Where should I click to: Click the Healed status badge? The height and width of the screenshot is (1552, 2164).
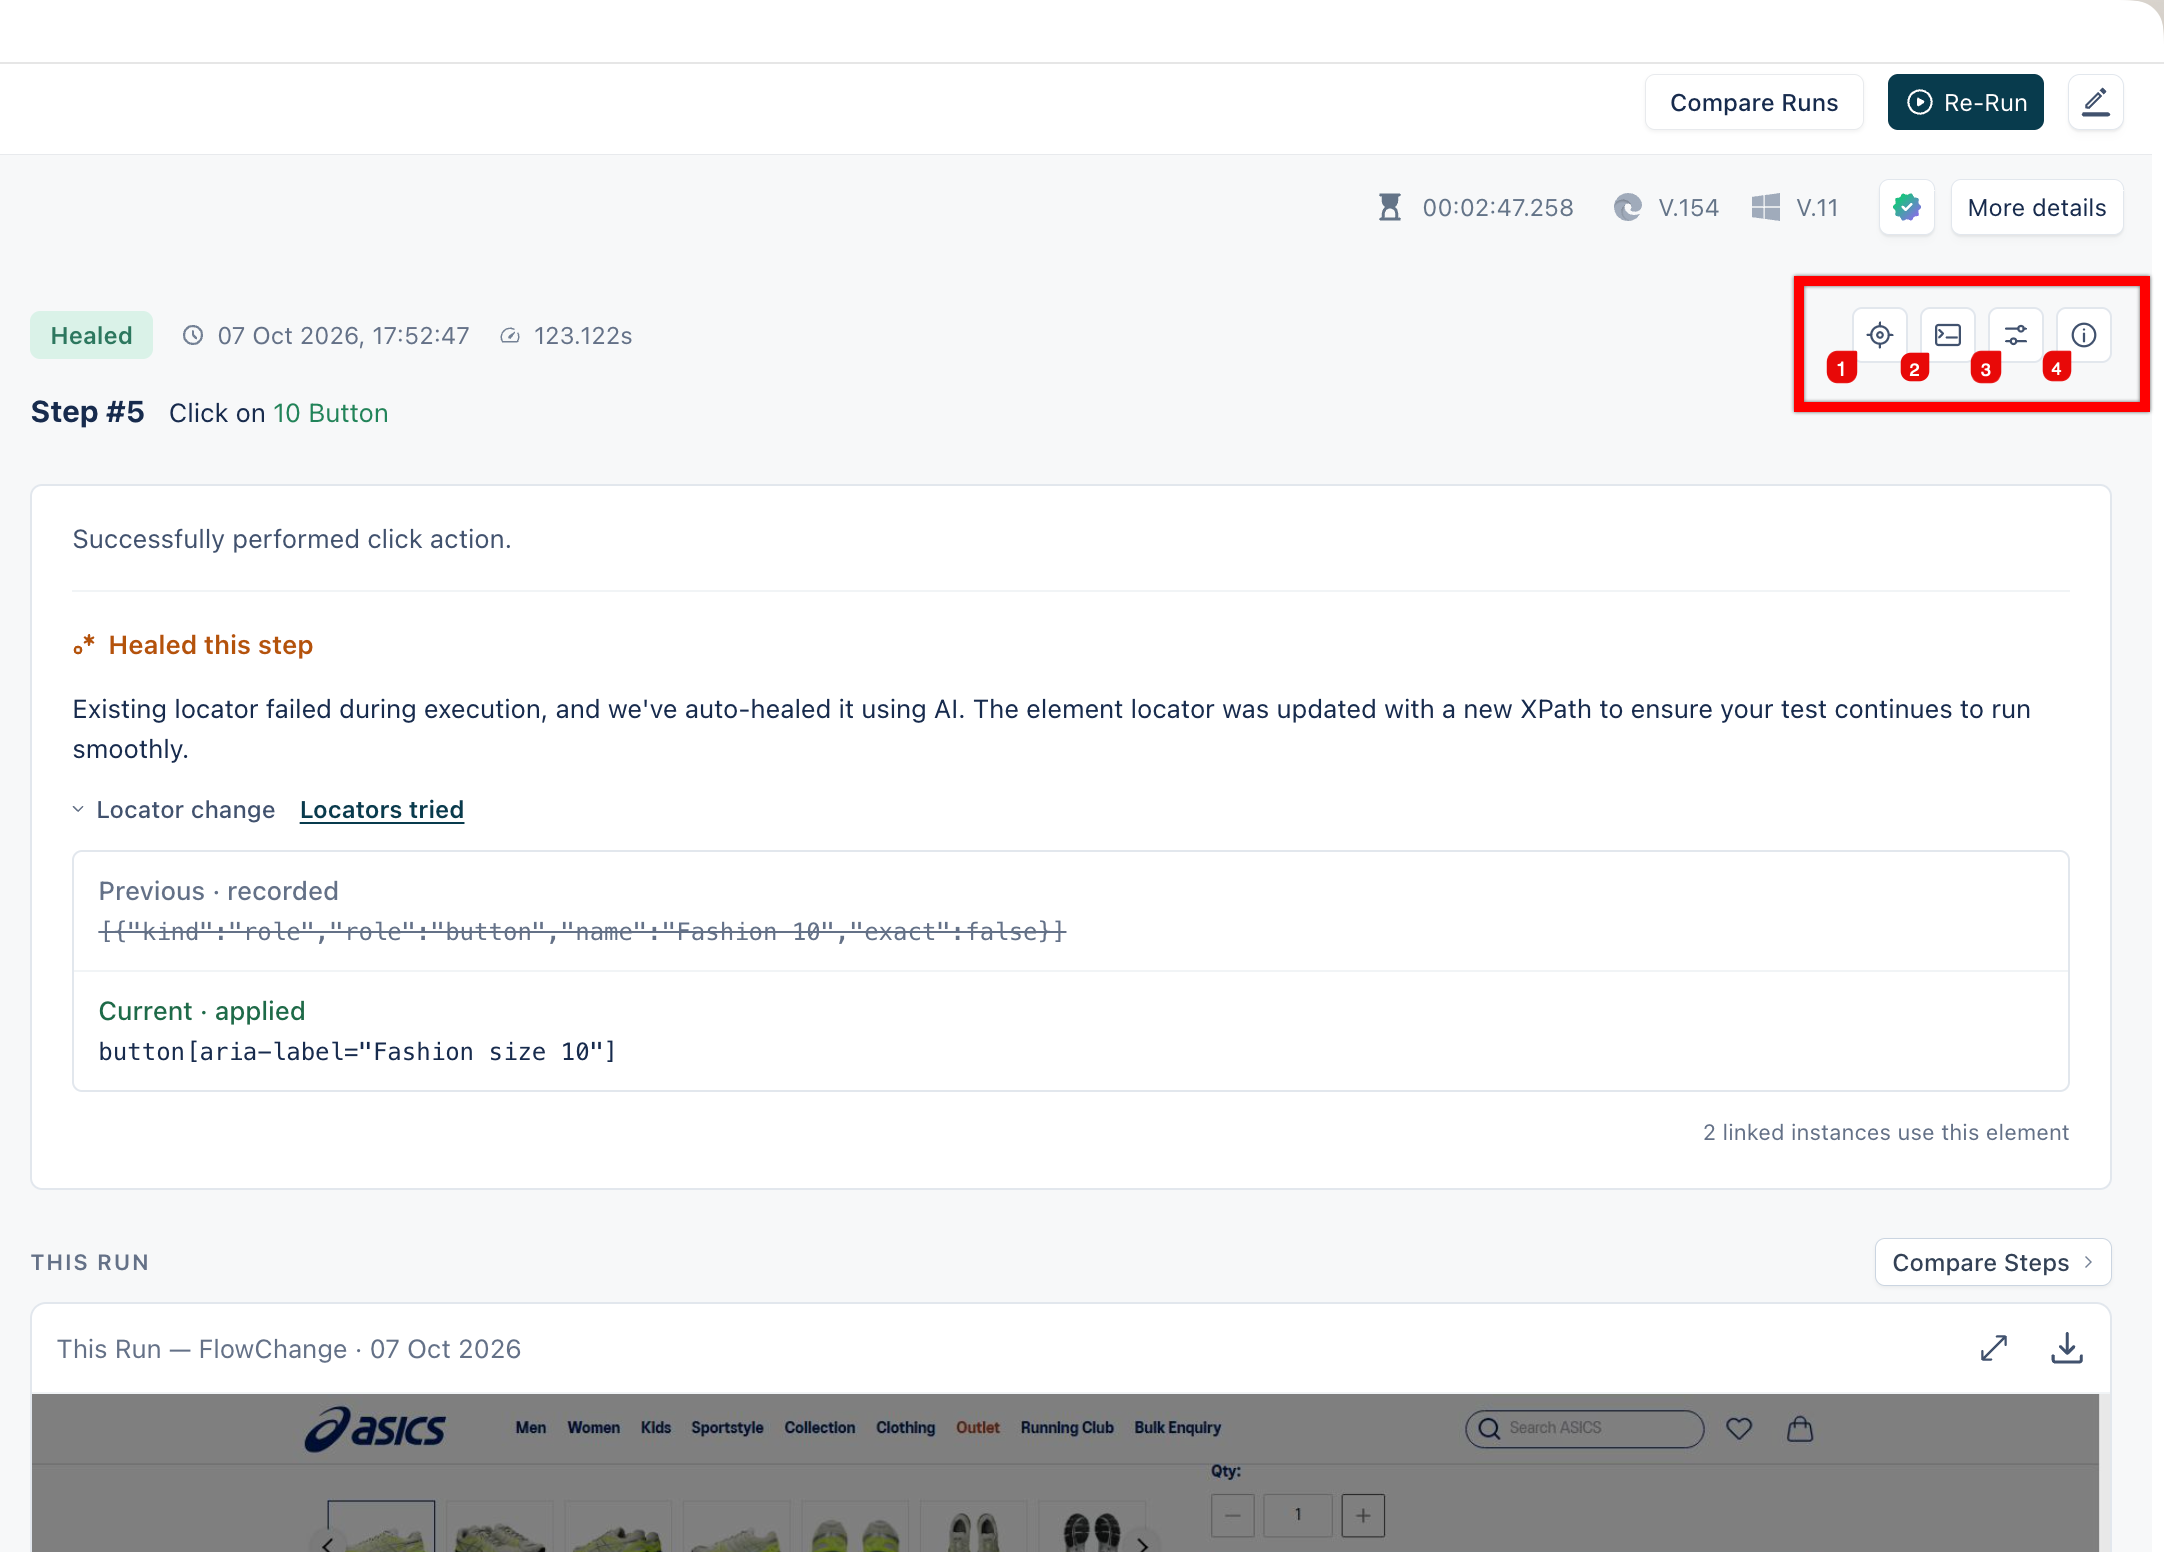tap(91, 335)
